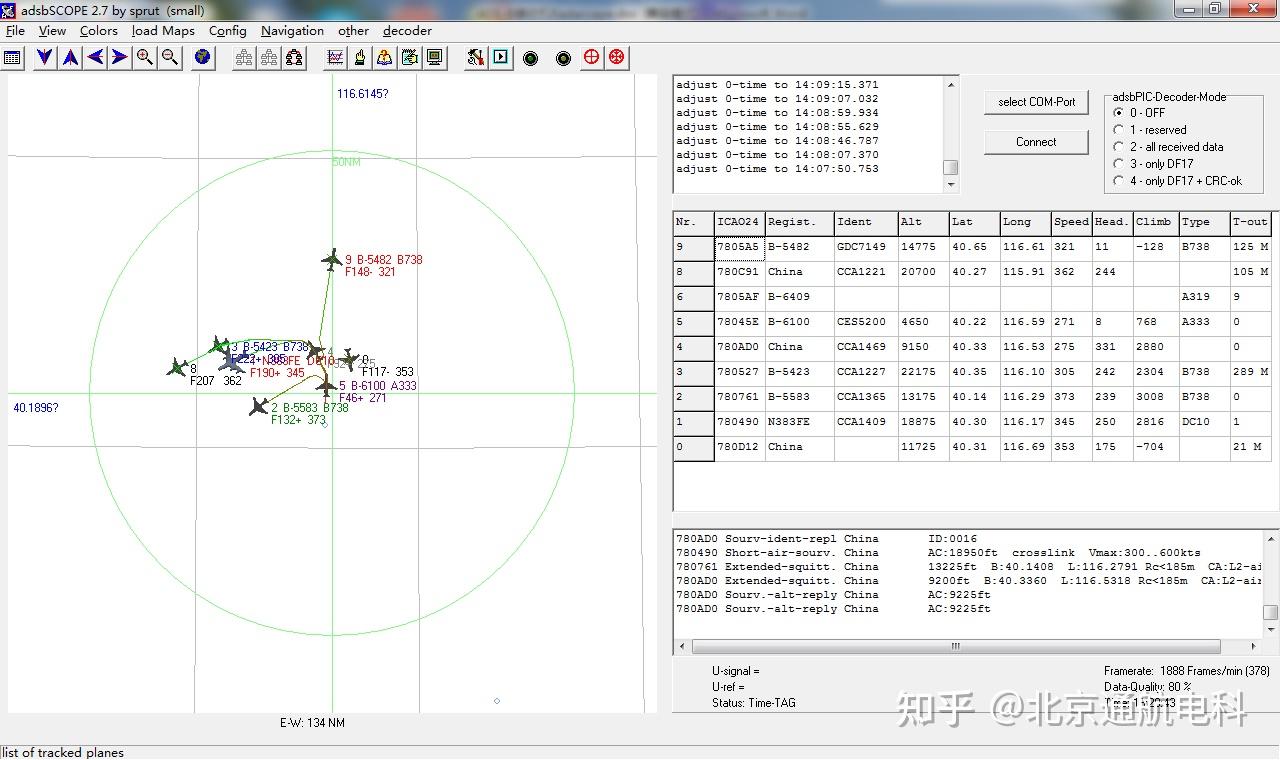Click the red crosshair circle icon
The height and width of the screenshot is (760, 1280).
(x=592, y=58)
